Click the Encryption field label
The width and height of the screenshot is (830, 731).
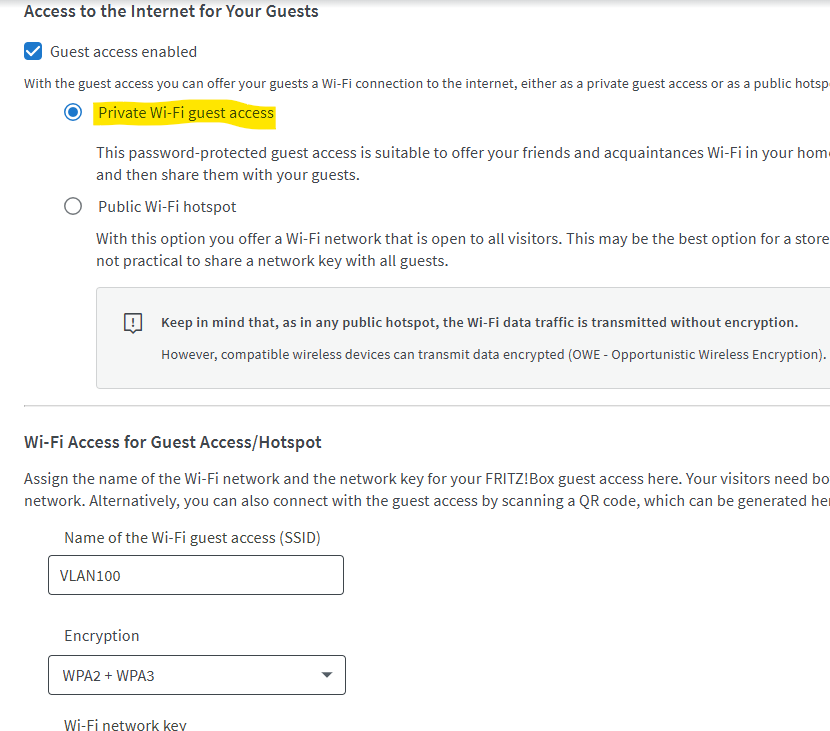tap(102, 636)
